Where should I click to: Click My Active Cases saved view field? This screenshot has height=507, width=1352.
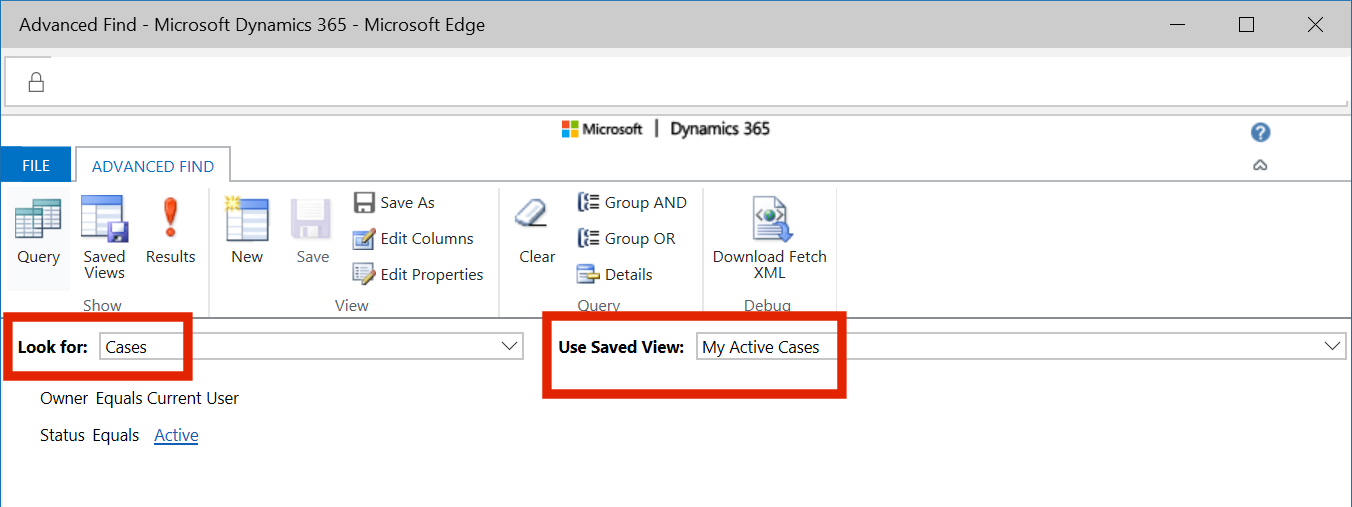(x=1021, y=346)
